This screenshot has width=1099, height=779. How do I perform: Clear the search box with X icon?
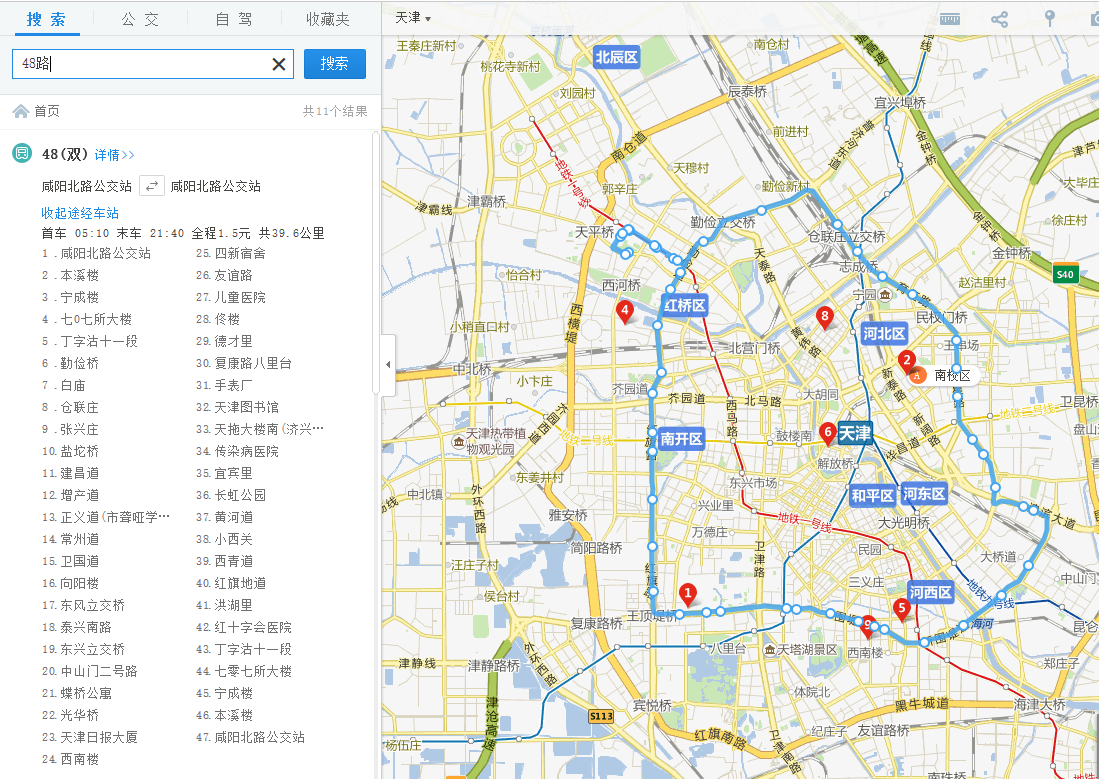click(278, 65)
